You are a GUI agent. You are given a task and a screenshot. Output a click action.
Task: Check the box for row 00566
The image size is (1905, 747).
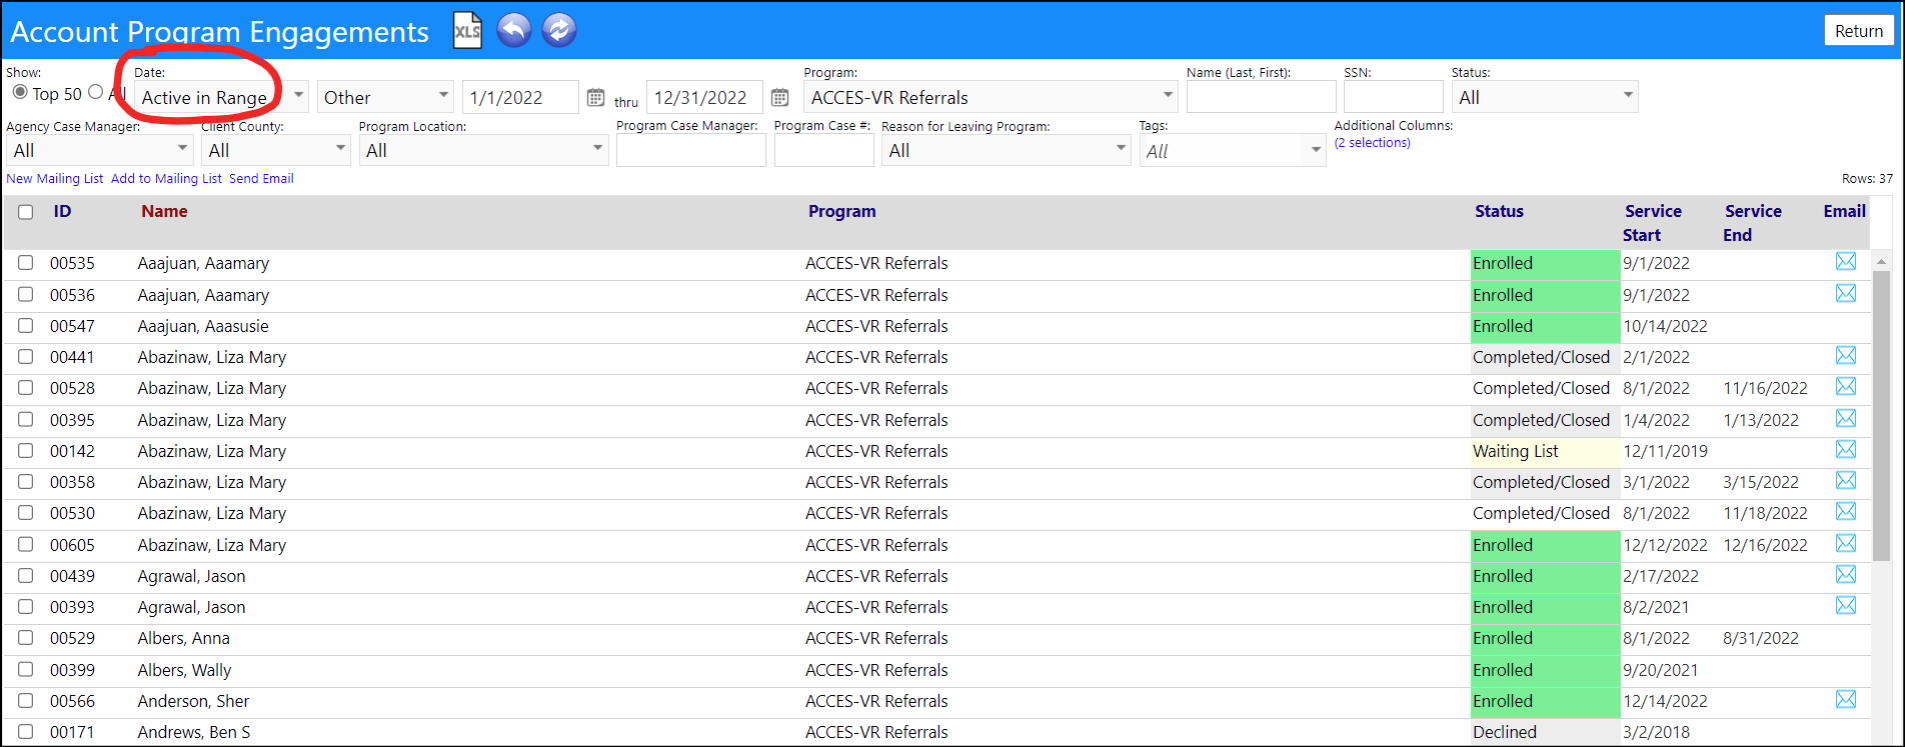tap(26, 700)
